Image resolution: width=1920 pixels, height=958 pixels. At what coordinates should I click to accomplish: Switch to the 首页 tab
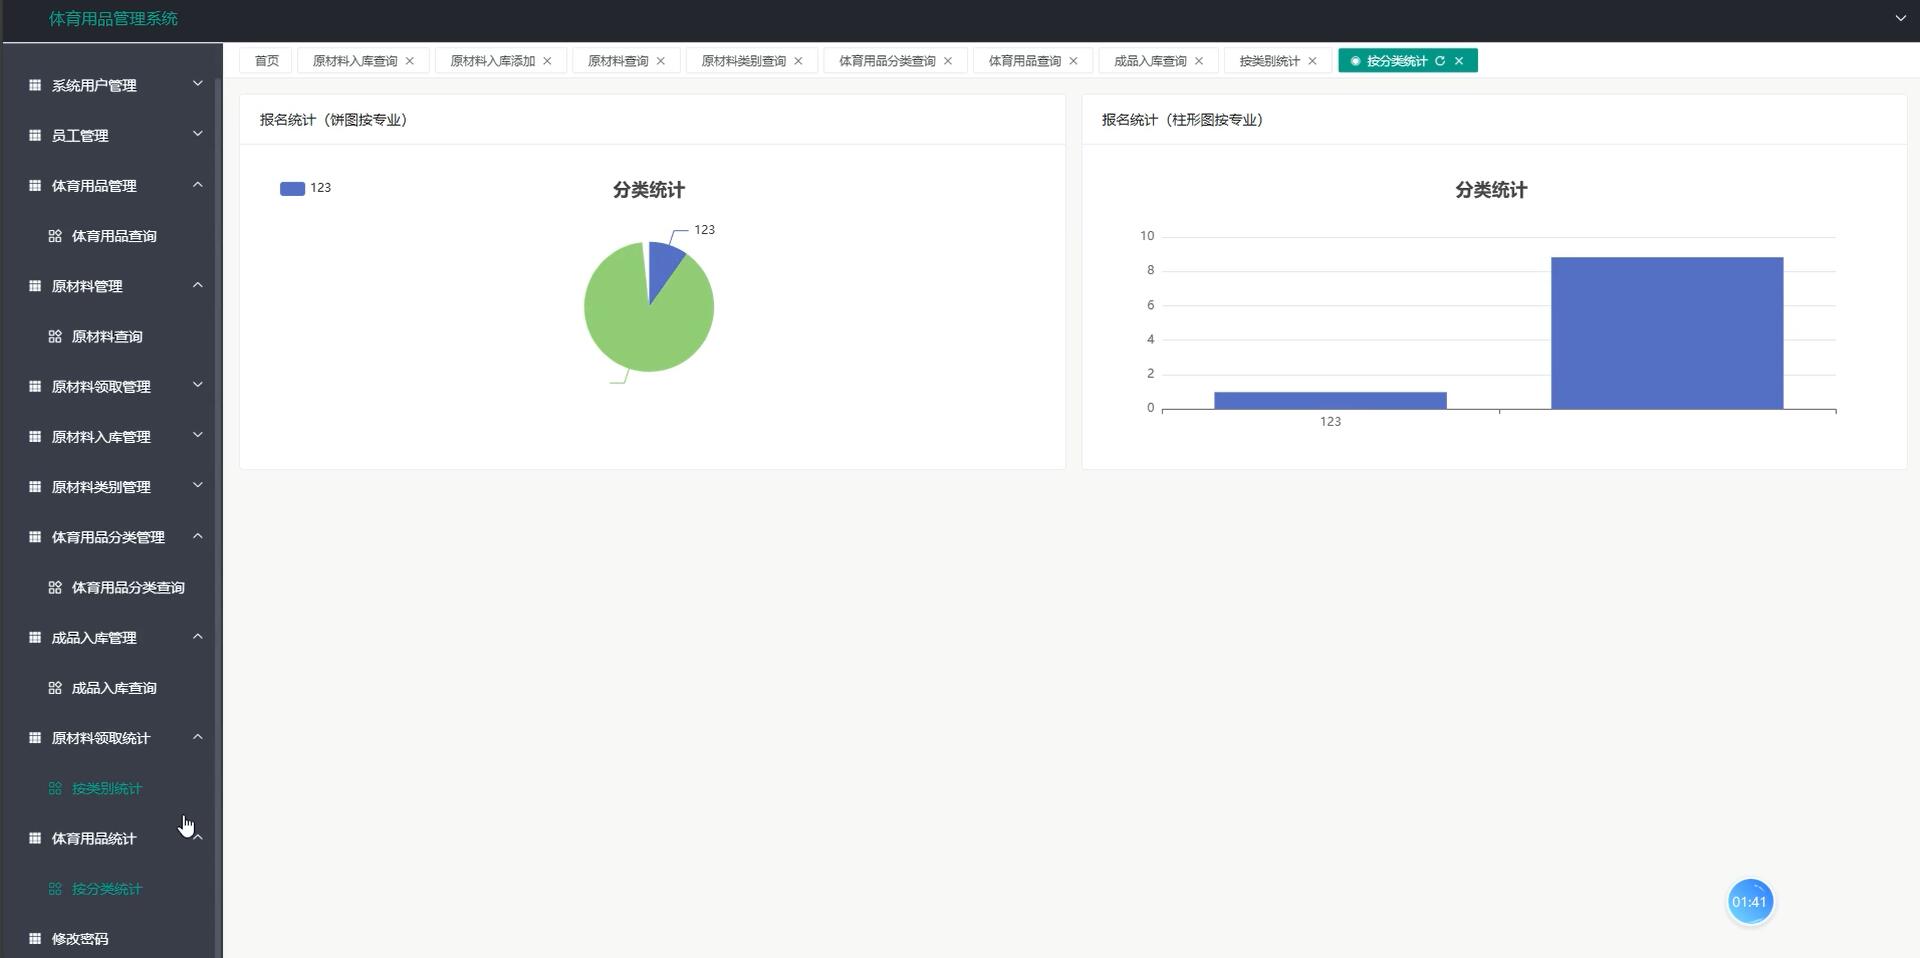pos(264,60)
